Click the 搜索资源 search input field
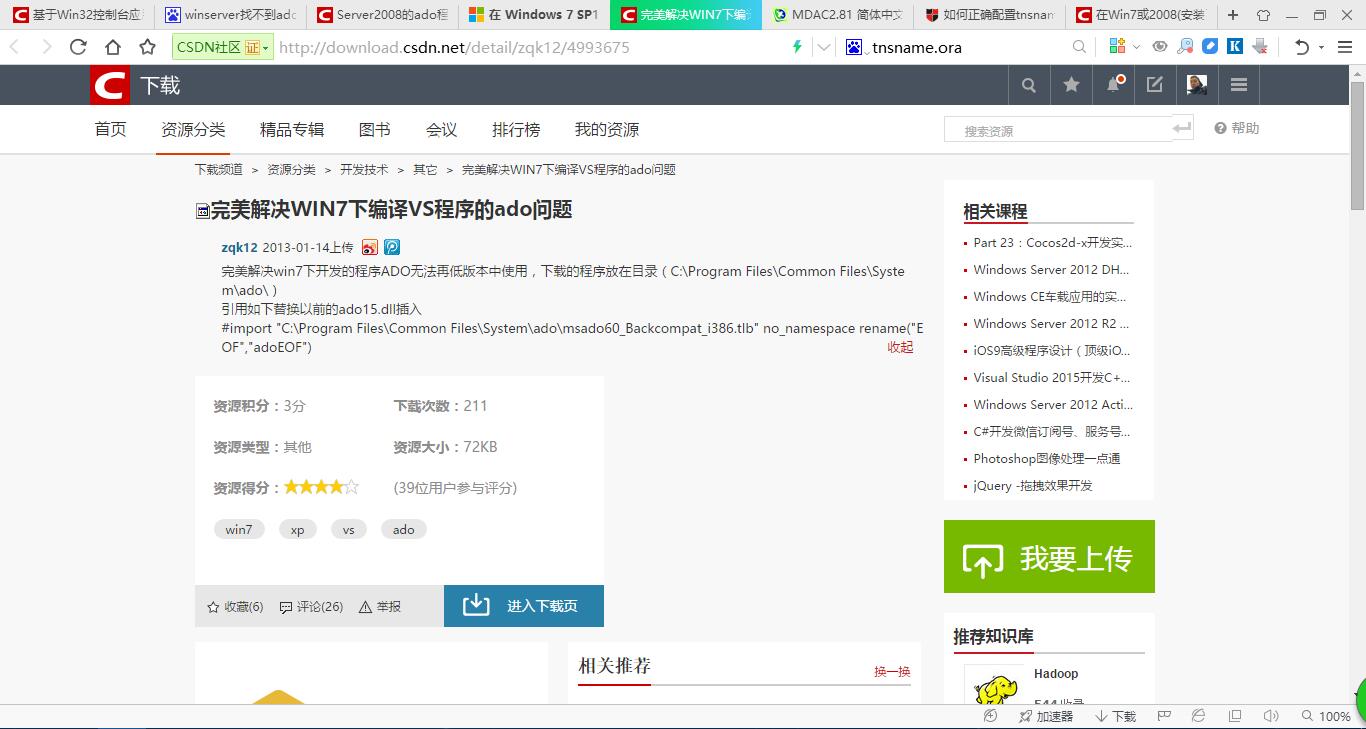This screenshot has height=729, width=1366. point(1058,130)
